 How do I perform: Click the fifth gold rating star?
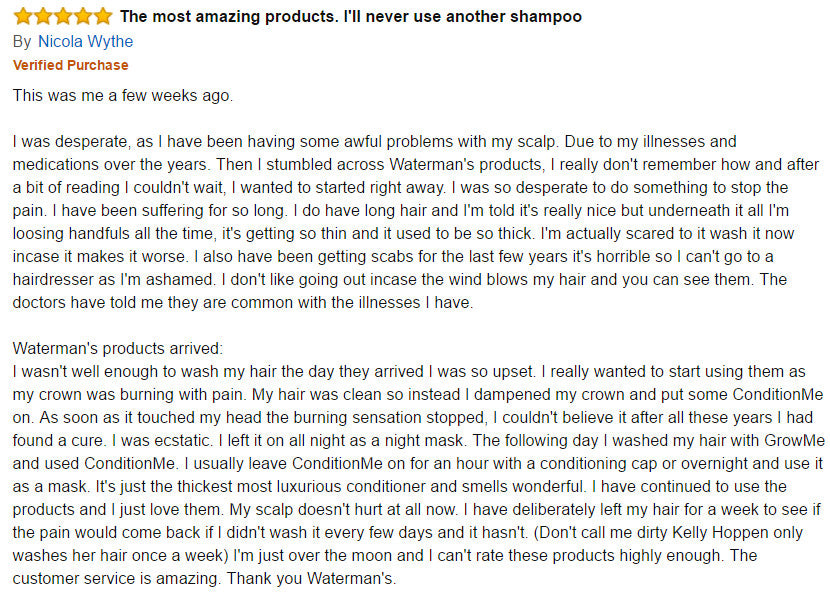103,16
